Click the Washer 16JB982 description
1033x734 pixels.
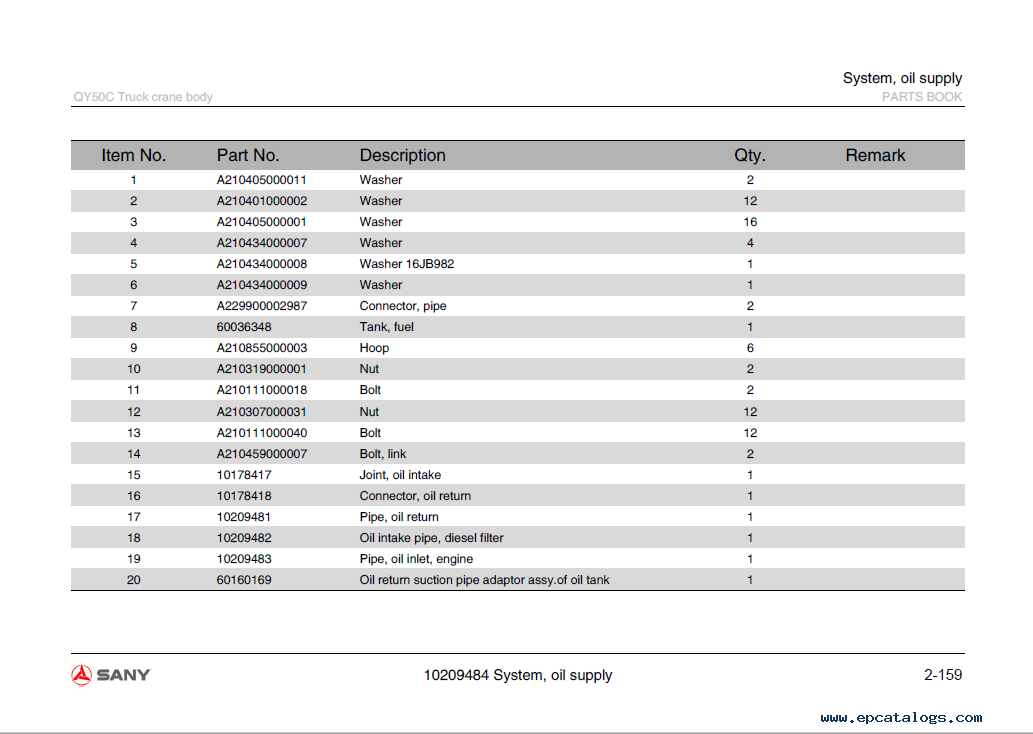click(407, 264)
